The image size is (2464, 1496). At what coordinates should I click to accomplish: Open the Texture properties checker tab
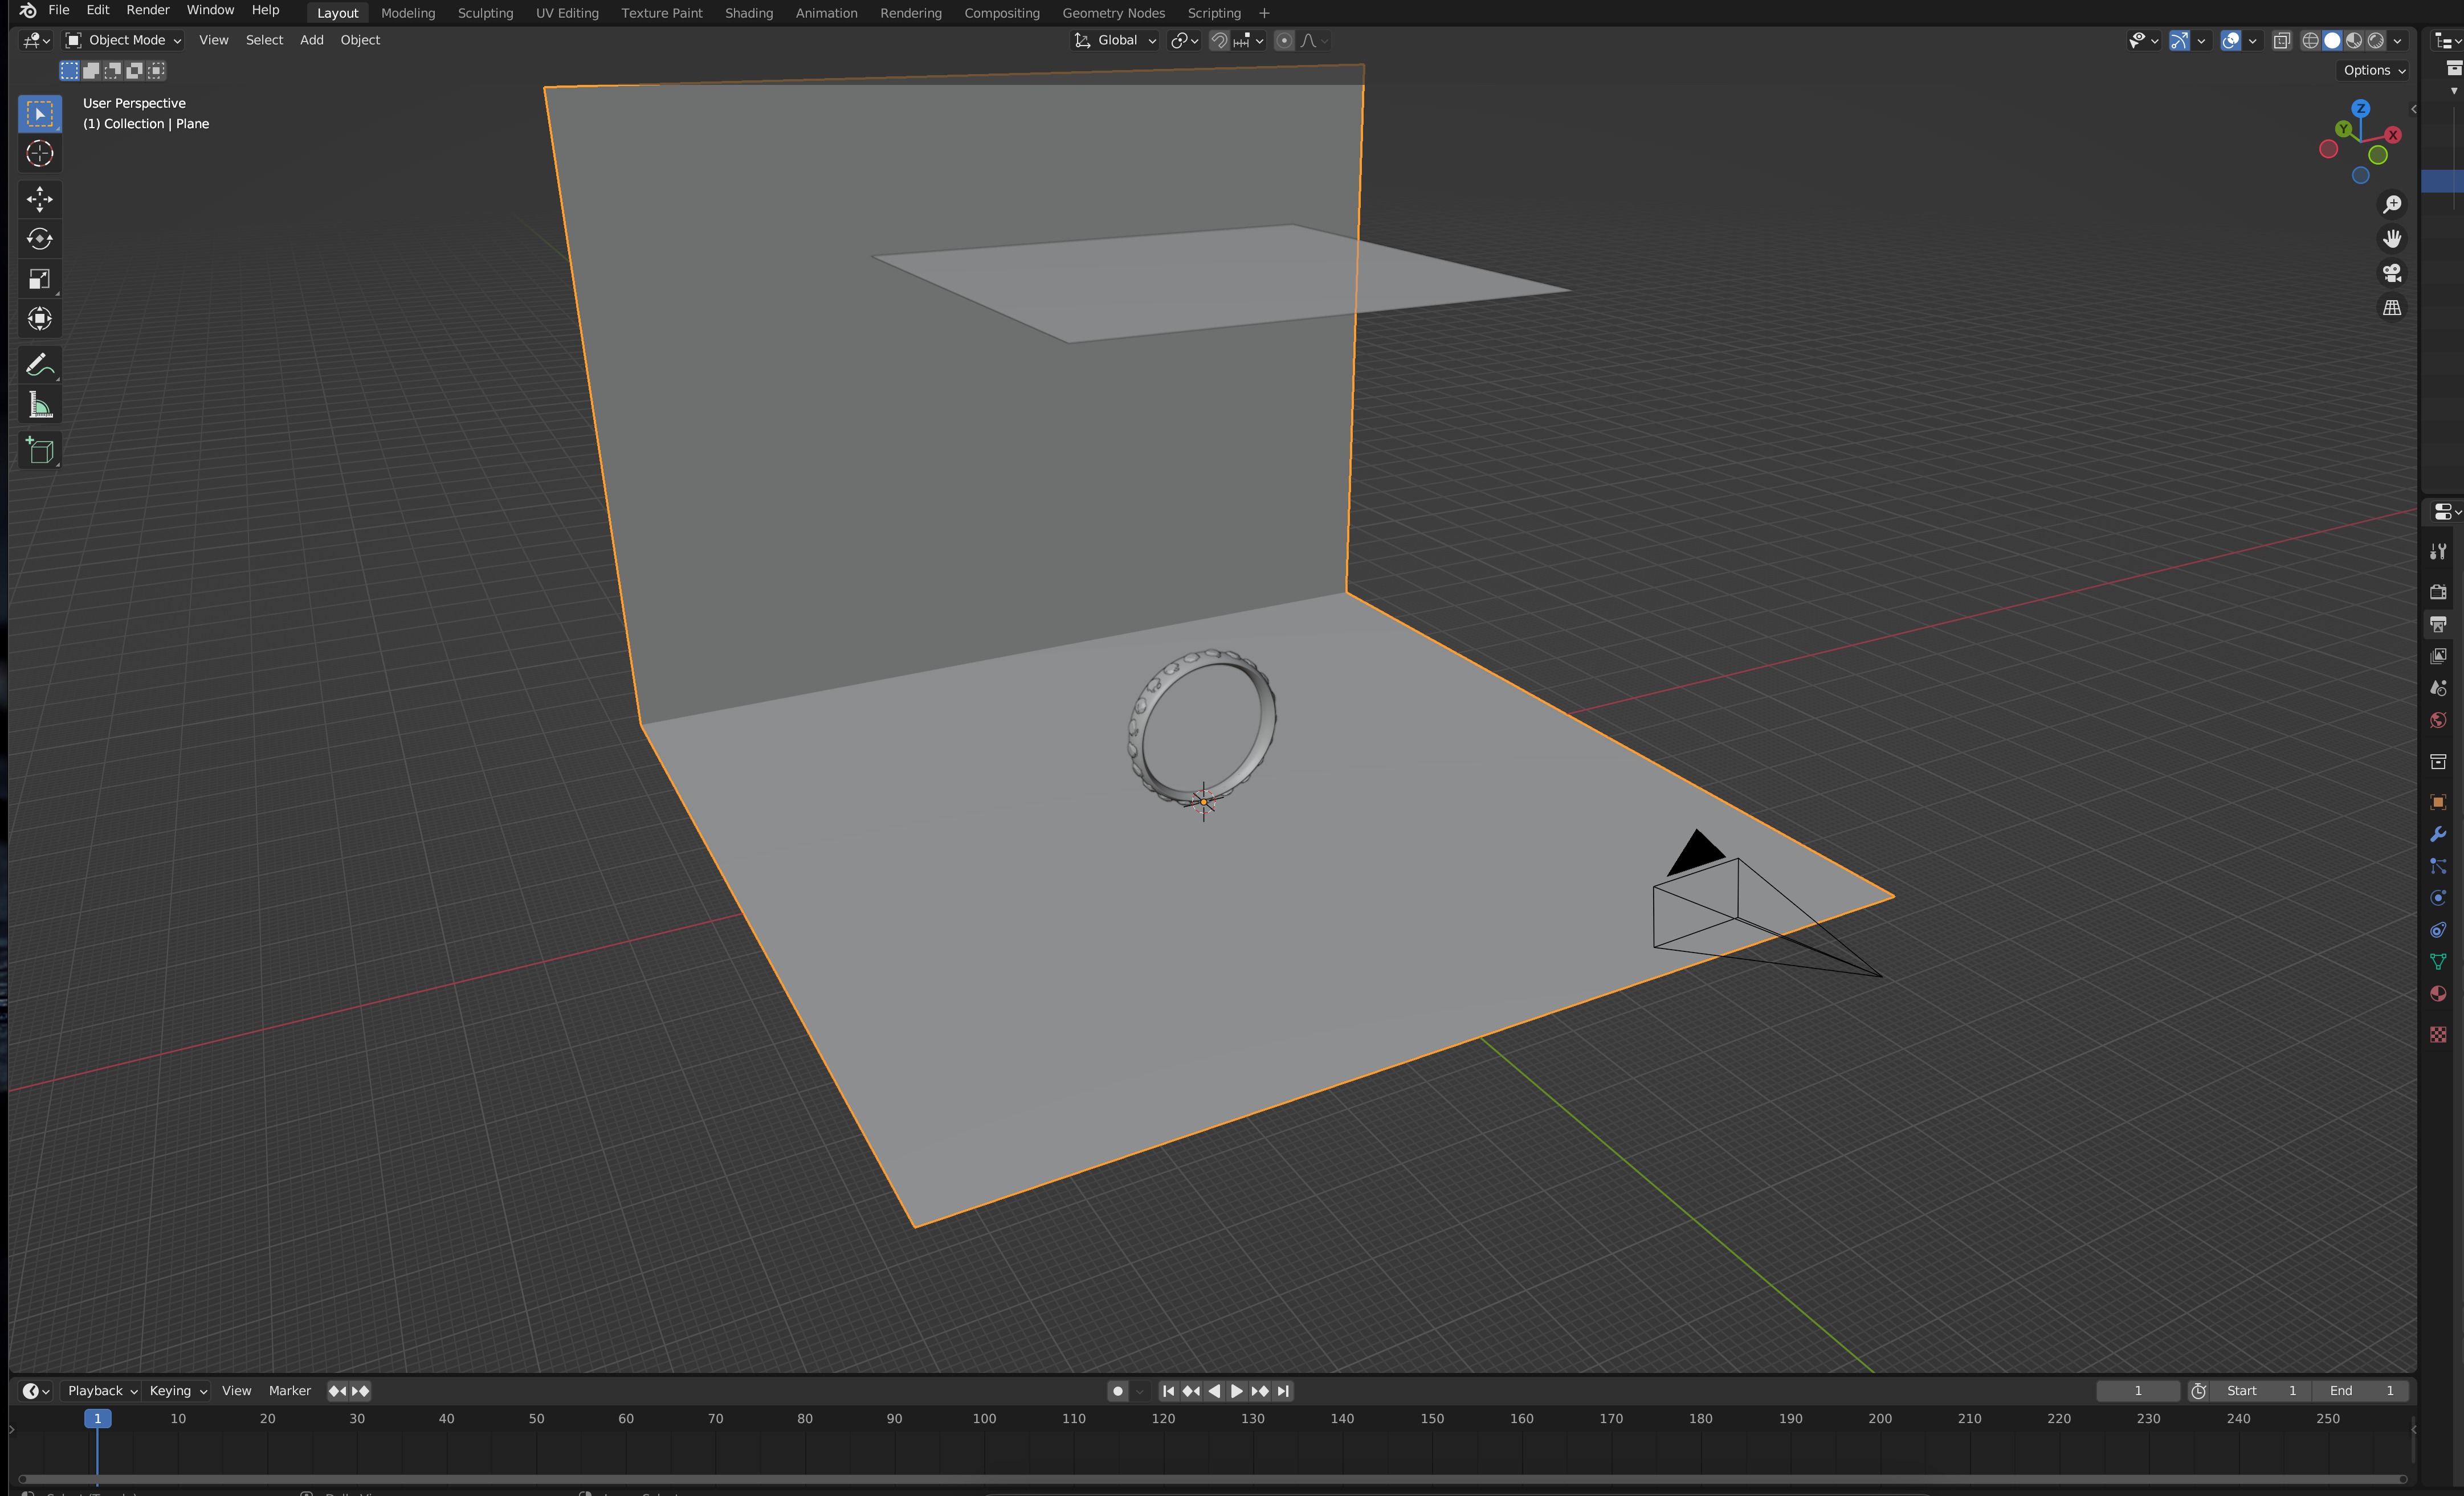click(2438, 1035)
